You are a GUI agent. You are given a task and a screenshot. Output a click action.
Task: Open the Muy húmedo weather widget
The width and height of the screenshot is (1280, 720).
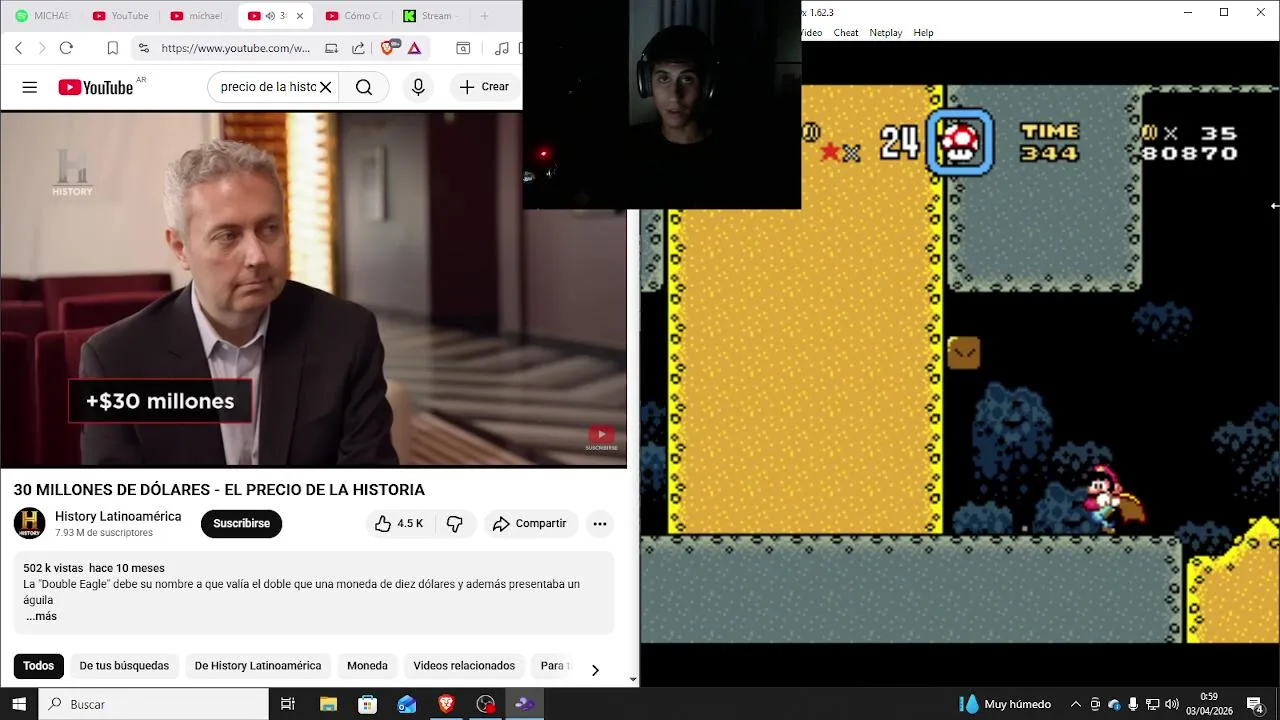[1005, 704]
